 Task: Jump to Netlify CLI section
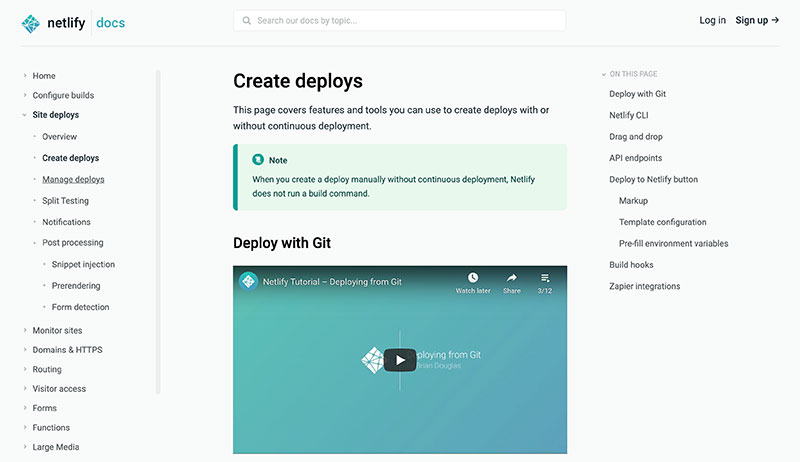(629, 115)
